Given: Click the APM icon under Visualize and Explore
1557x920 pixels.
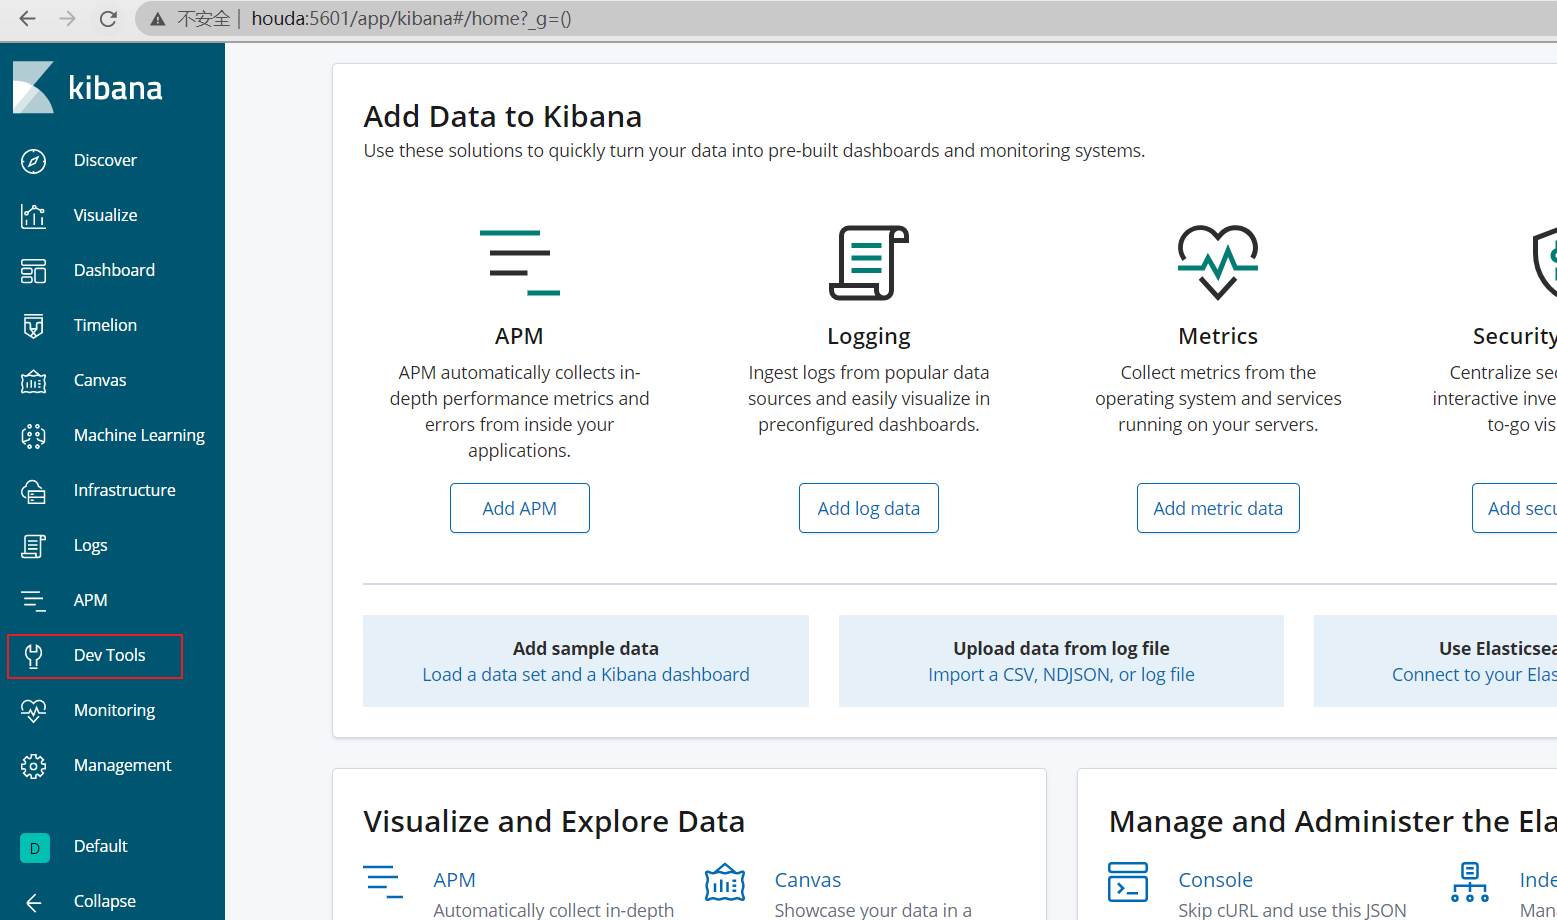Looking at the screenshot, I should pyautogui.click(x=383, y=881).
